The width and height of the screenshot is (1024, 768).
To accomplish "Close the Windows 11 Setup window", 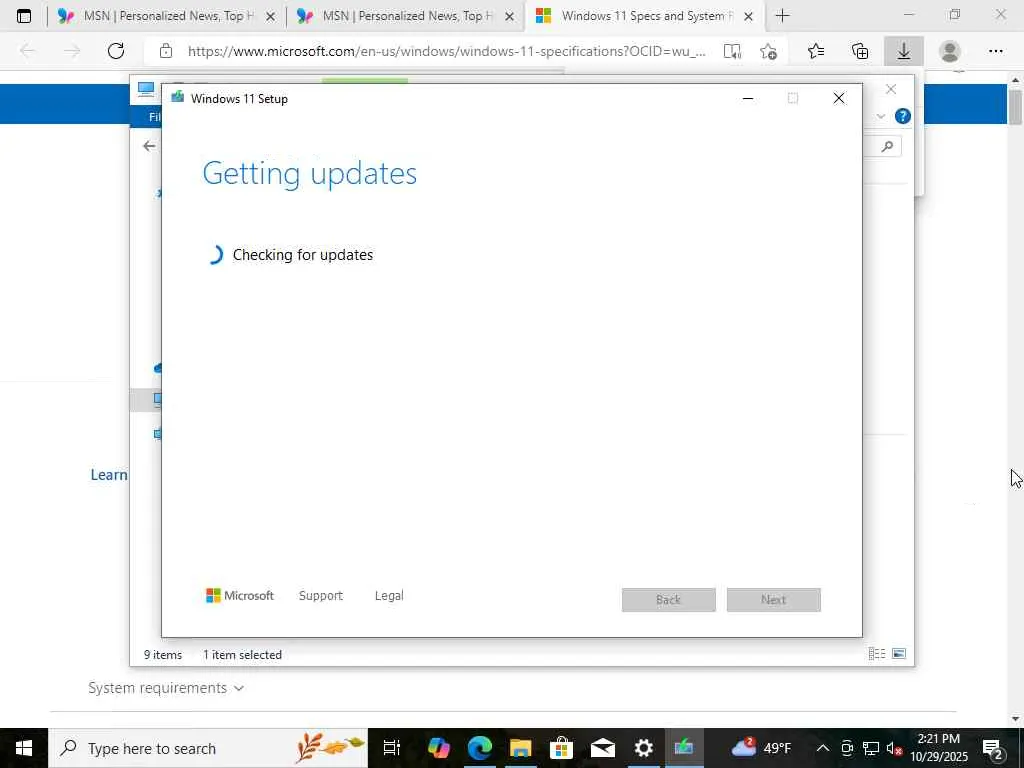I will pos(839,99).
